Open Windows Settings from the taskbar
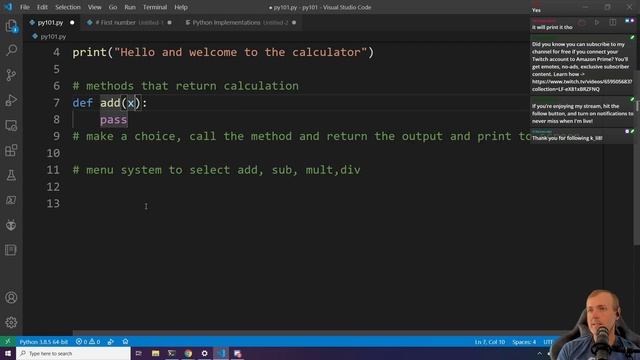The height and width of the screenshot is (360, 640). [204, 353]
